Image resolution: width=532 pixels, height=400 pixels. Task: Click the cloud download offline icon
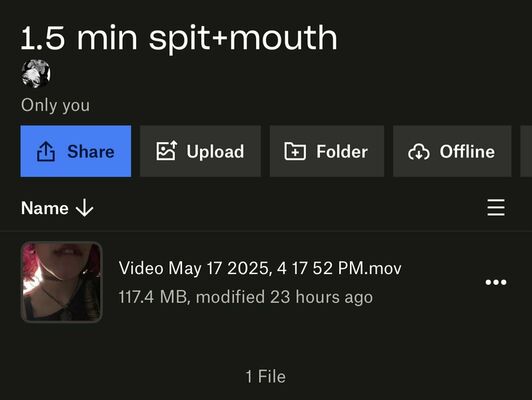(419, 152)
